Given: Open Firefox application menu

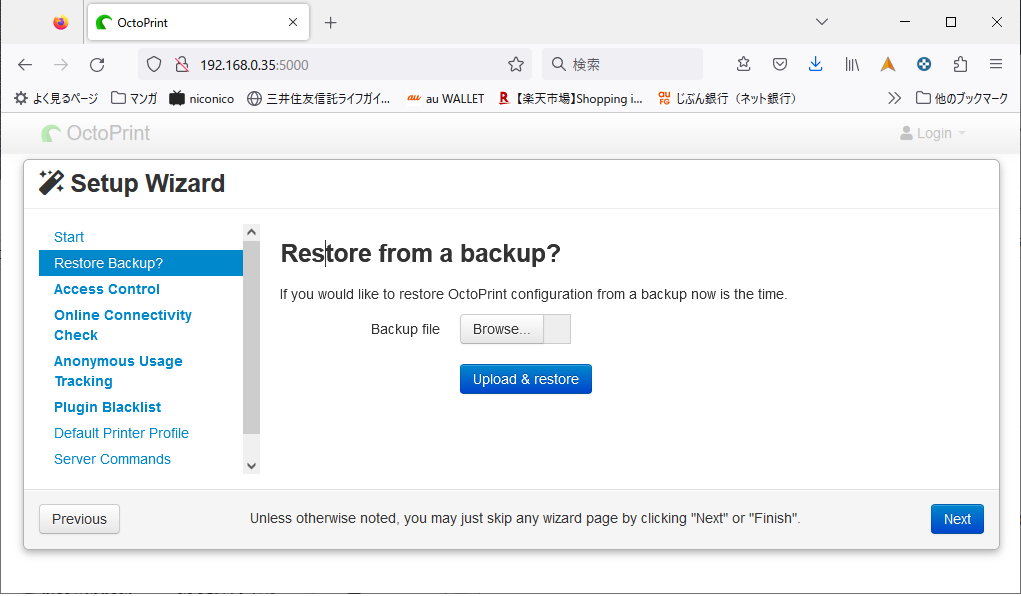Looking at the screenshot, I should coord(996,64).
